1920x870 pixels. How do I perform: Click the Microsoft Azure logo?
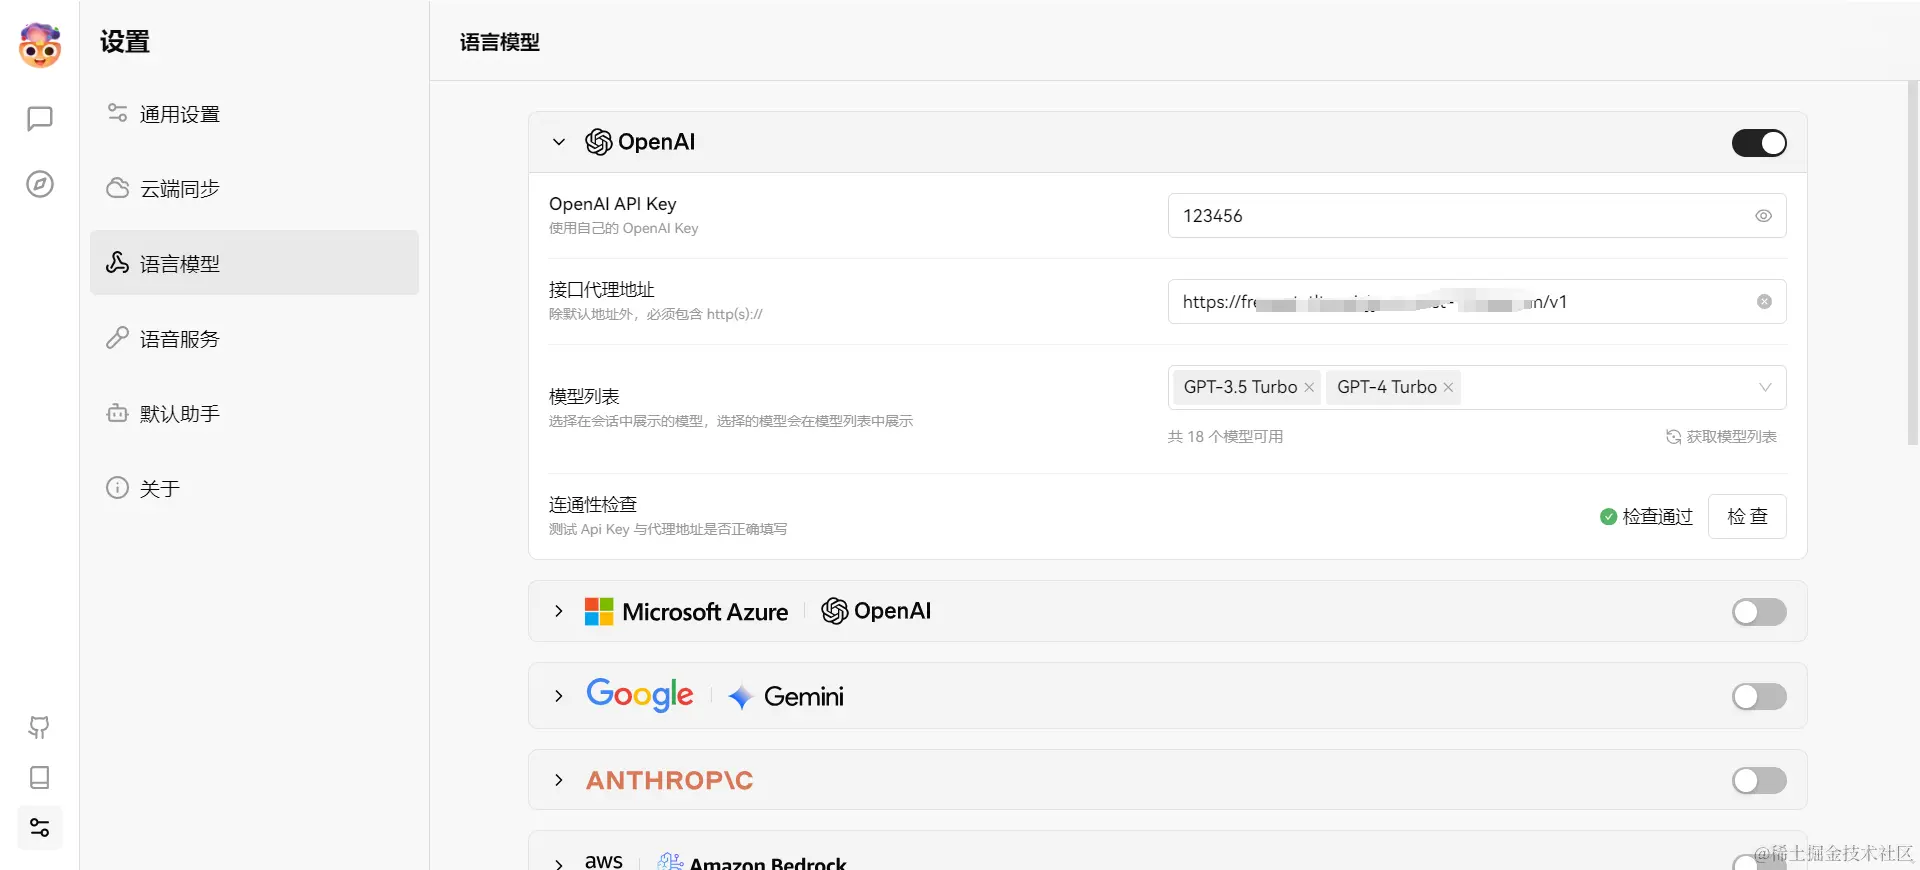coord(686,611)
